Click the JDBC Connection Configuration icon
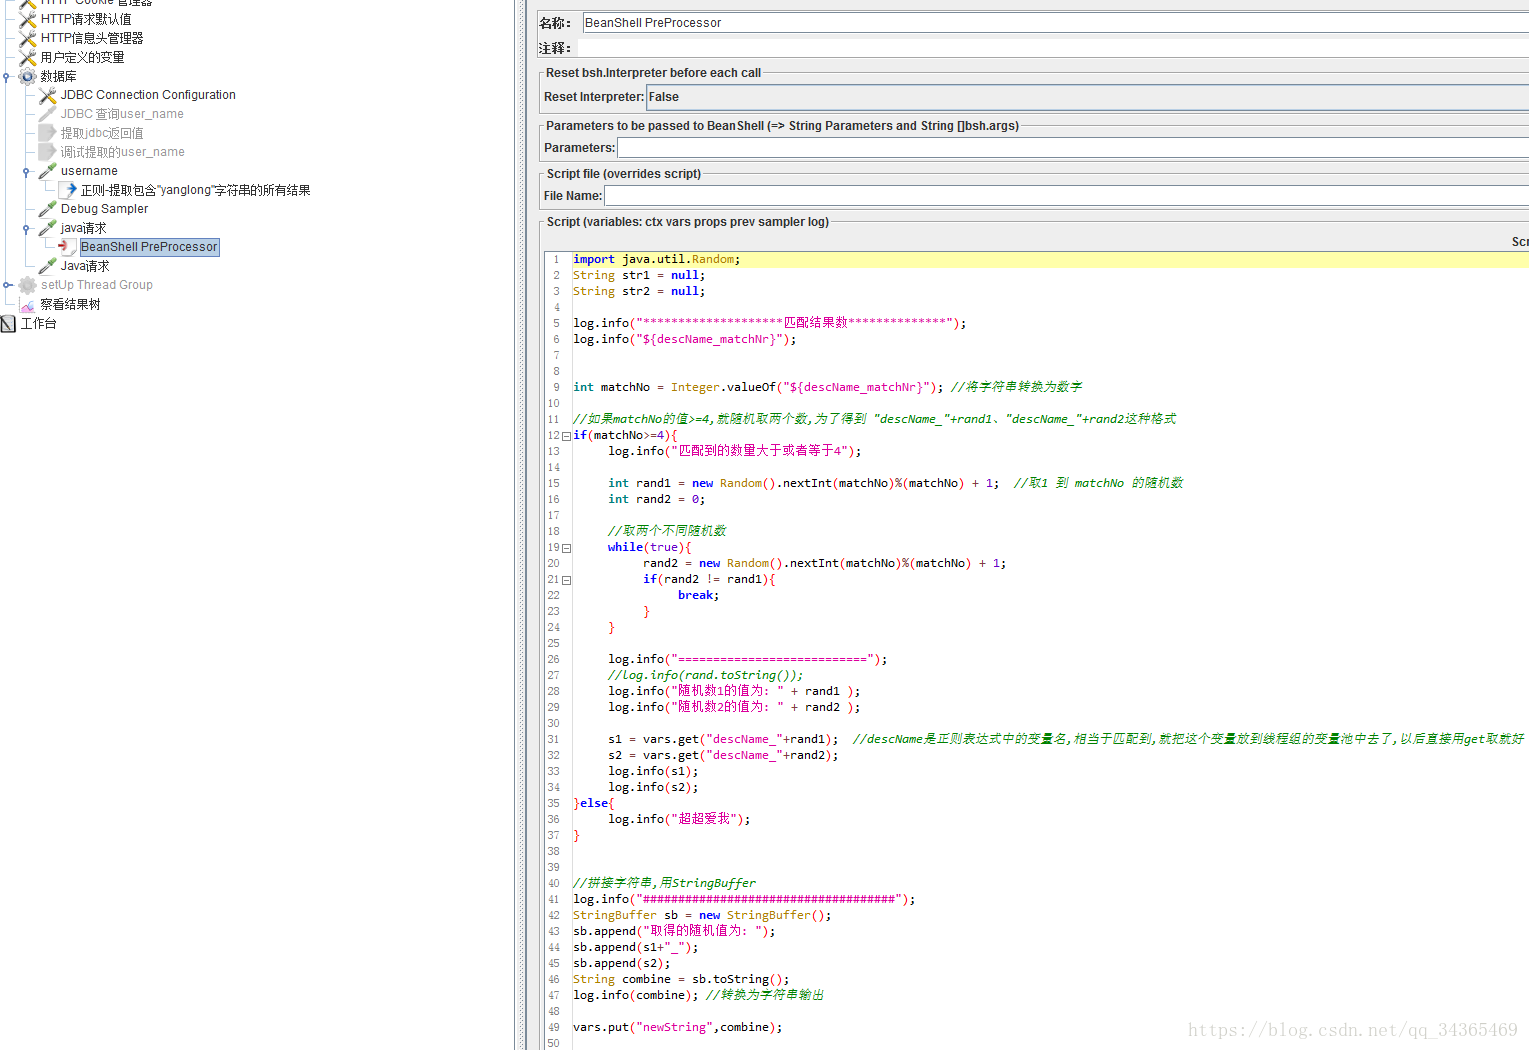The width and height of the screenshot is (1529, 1050). 47,95
